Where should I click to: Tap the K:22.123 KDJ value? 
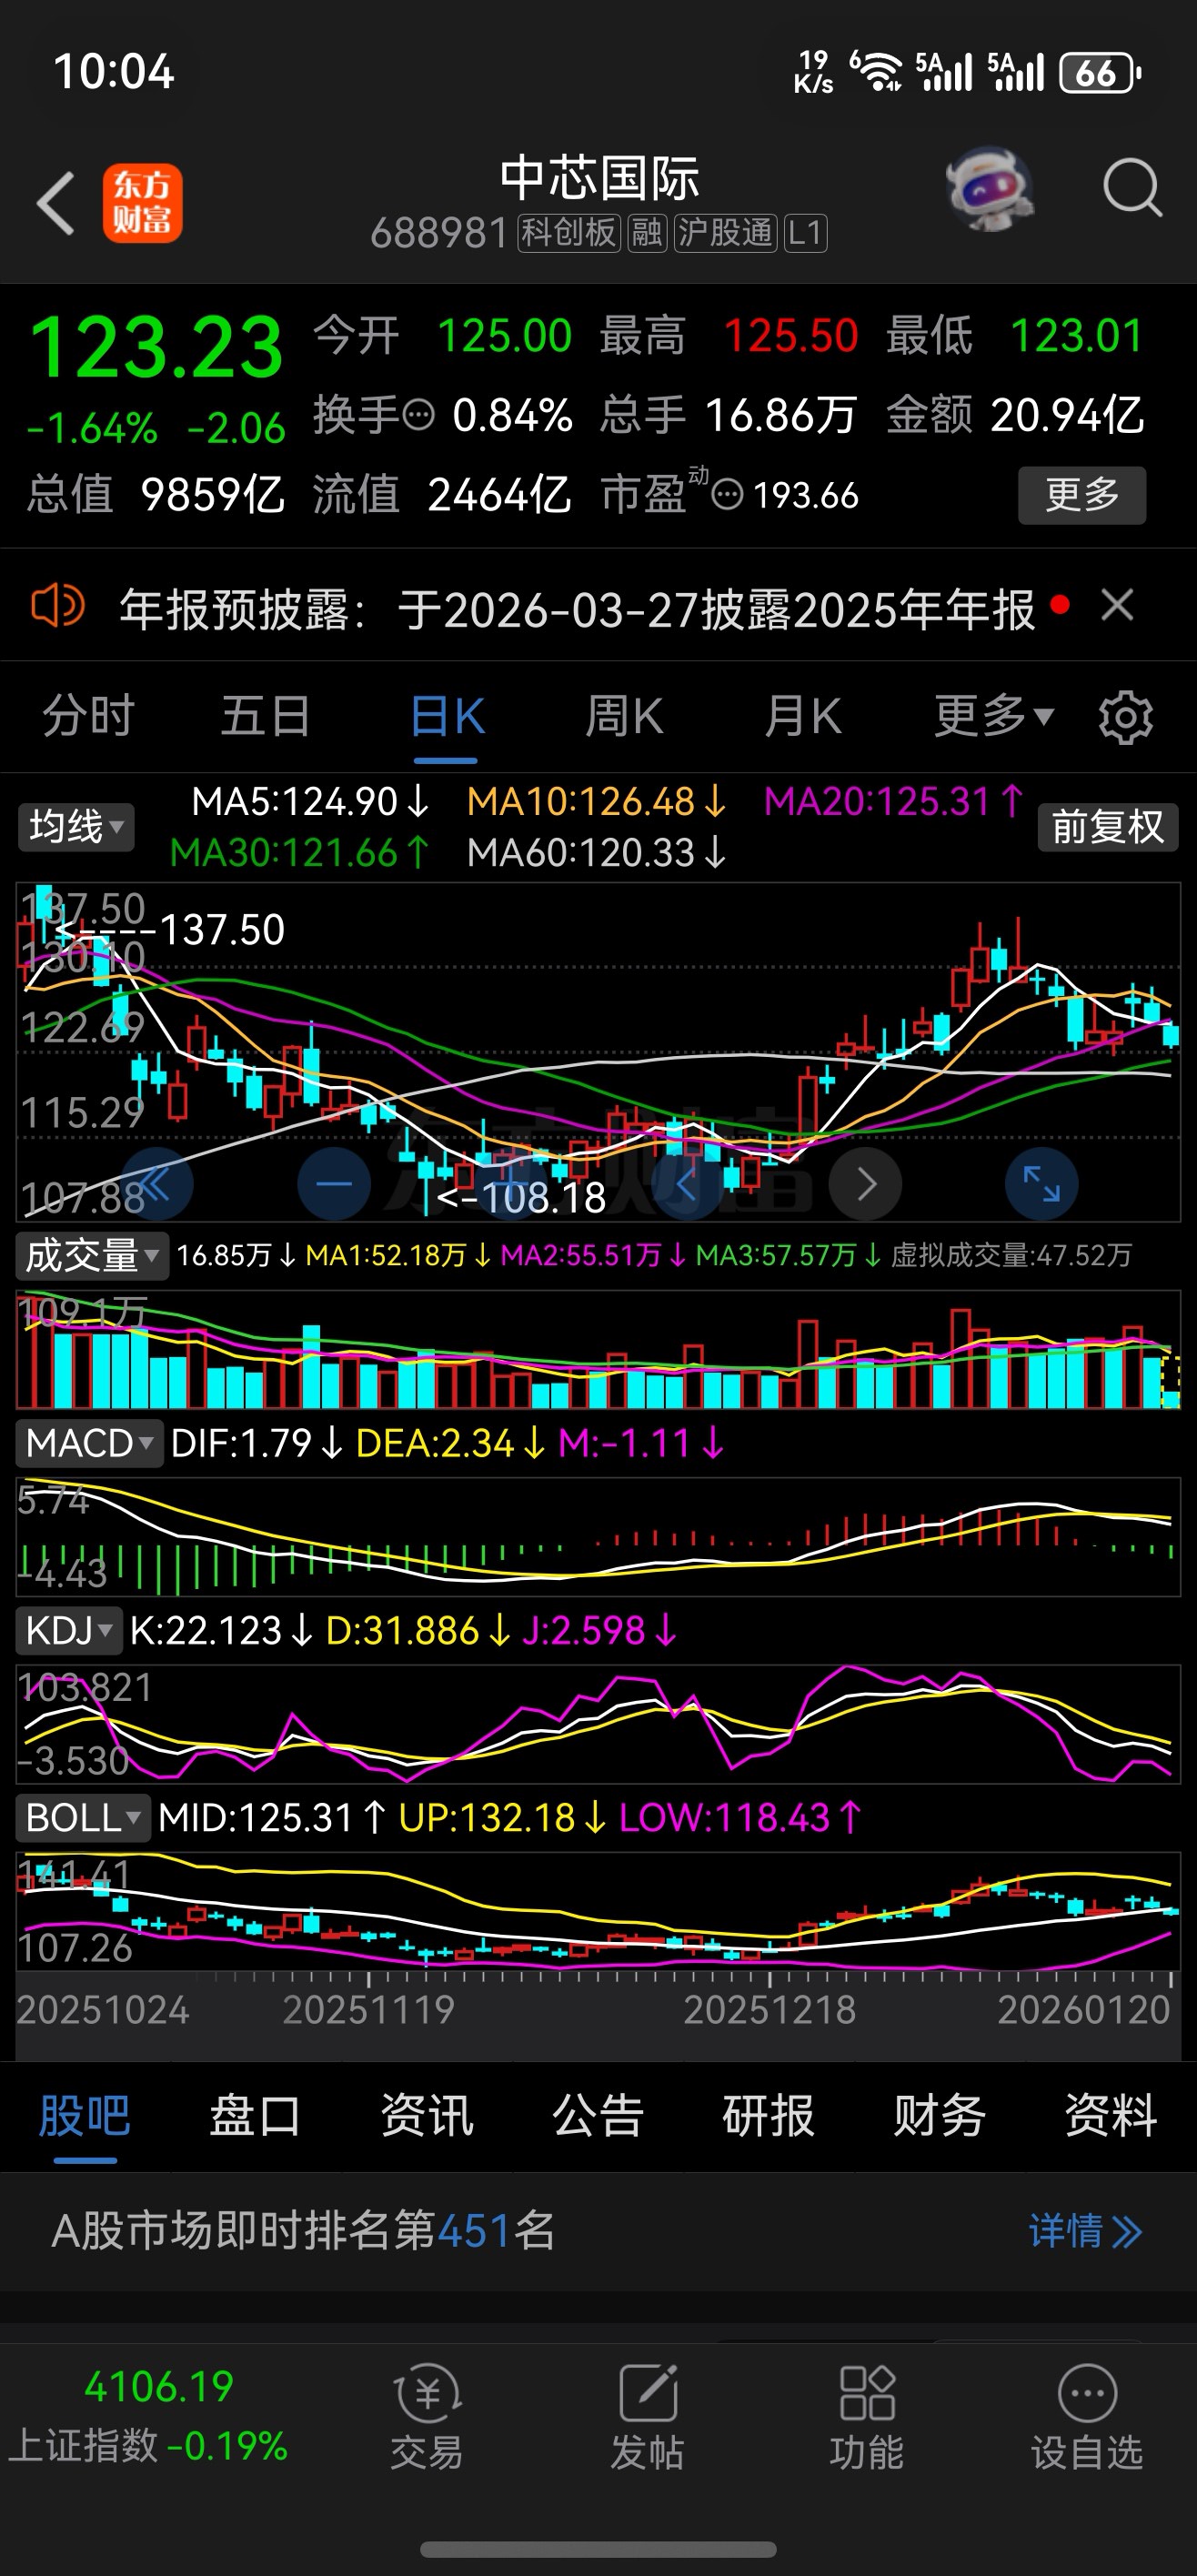coord(222,1630)
